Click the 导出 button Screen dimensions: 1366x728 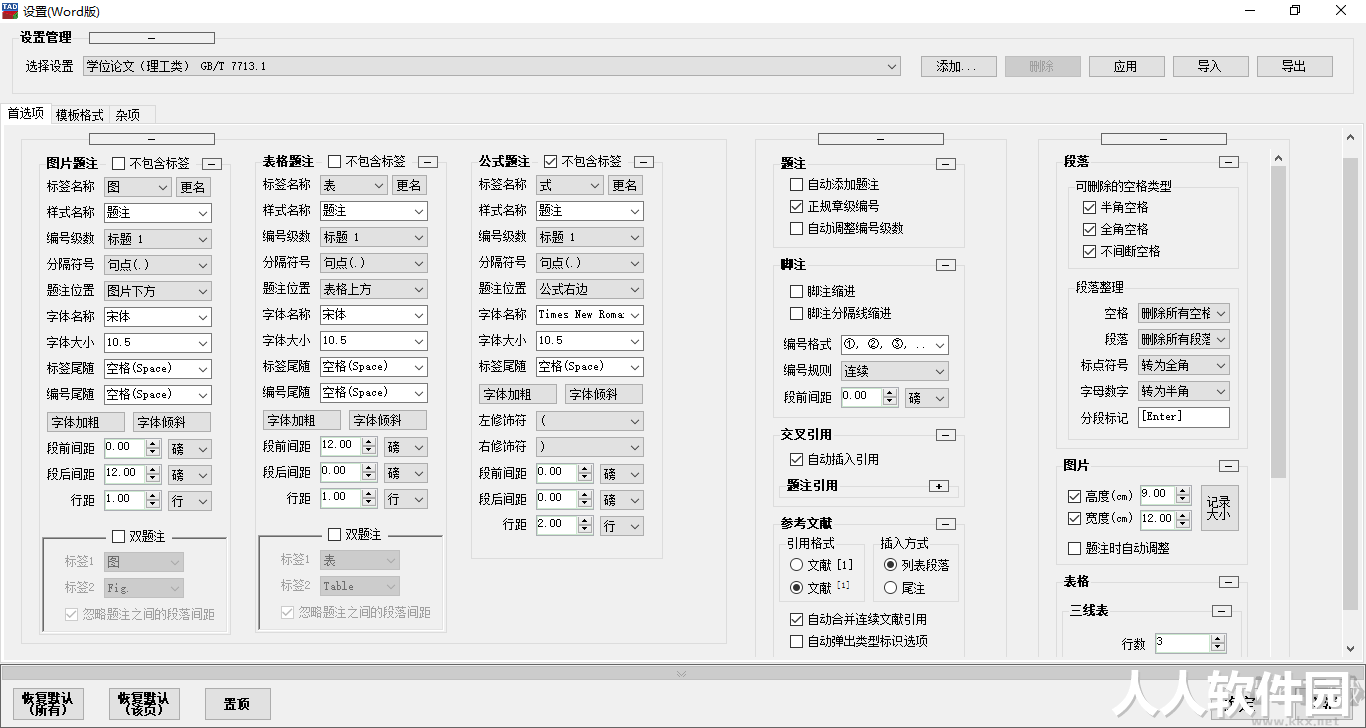[x=1294, y=67]
